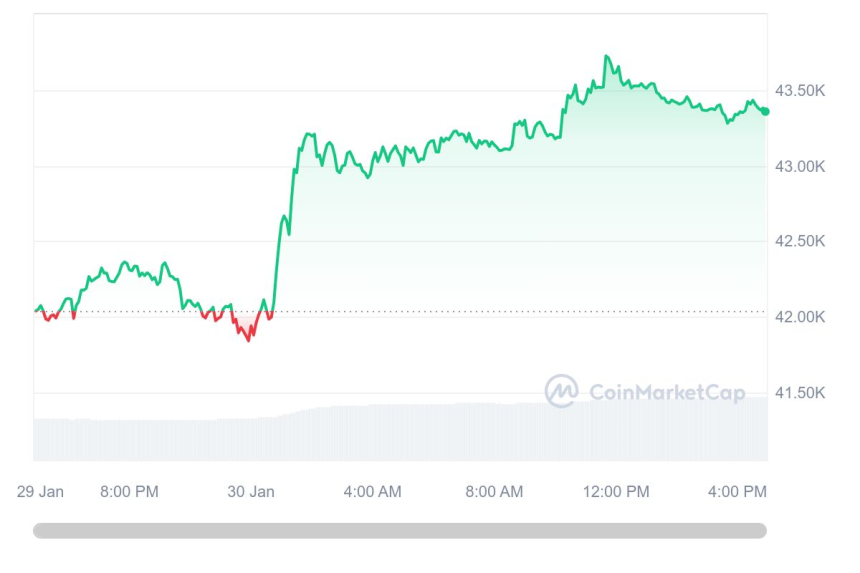
Task: Click the lowest red dip of the price line
Action: [250, 339]
